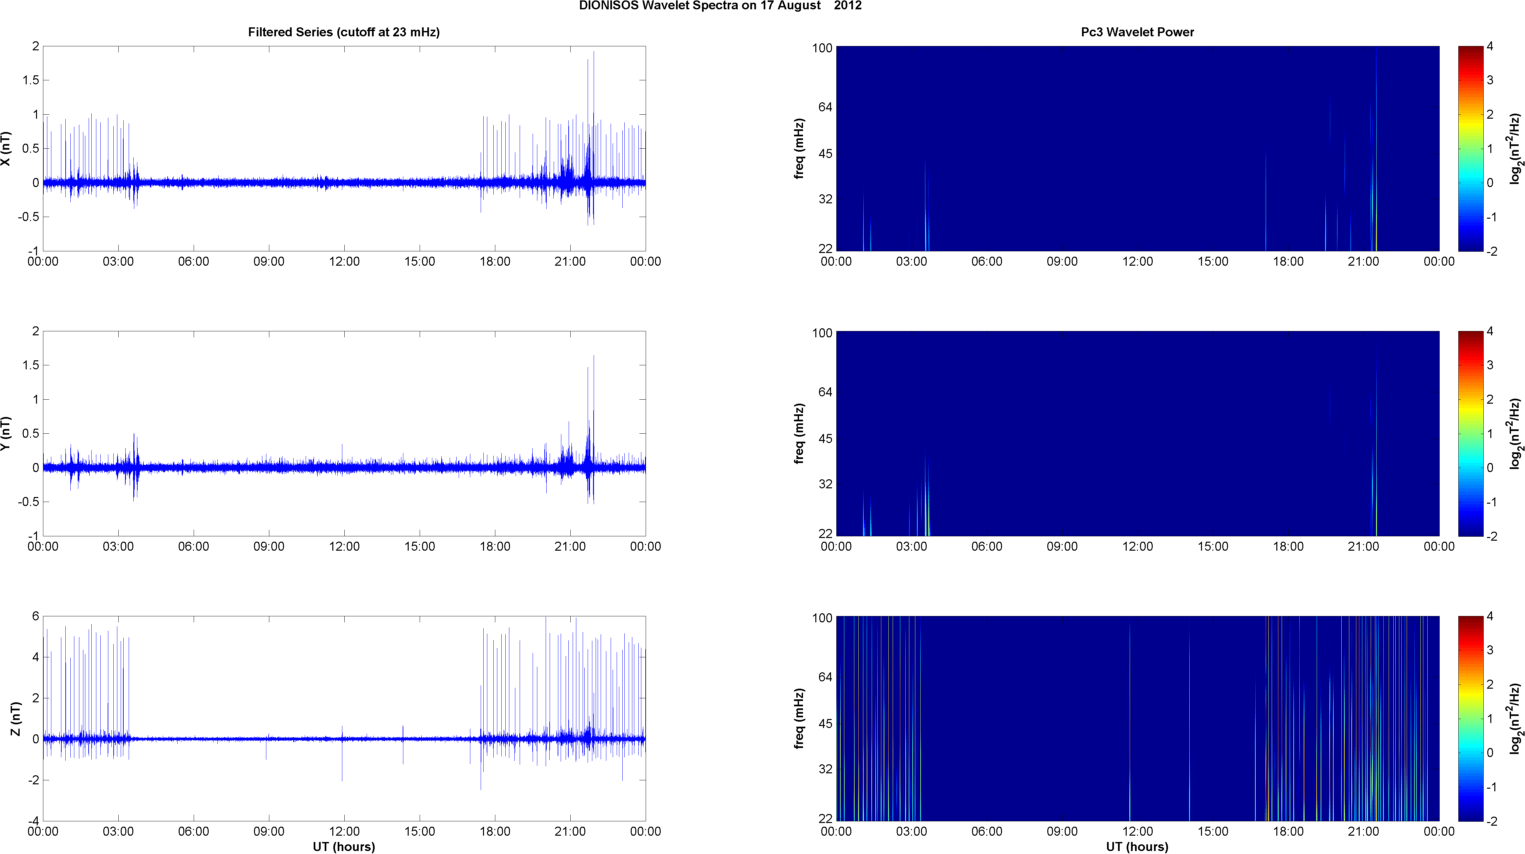Click the top Pc3 wavelet spectrogram
The height and width of the screenshot is (854, 1525).
coord(1137,149)
